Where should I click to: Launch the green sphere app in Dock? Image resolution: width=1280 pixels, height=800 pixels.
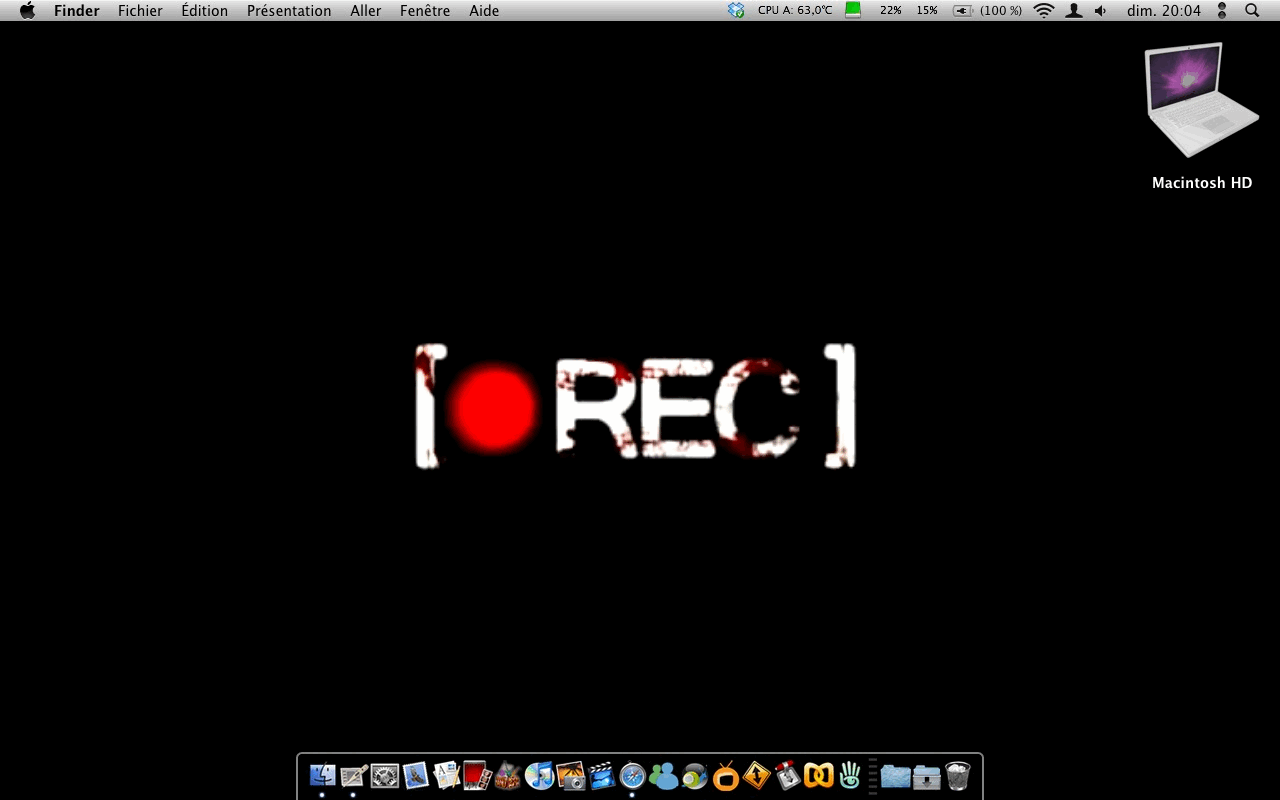(694, 775)
